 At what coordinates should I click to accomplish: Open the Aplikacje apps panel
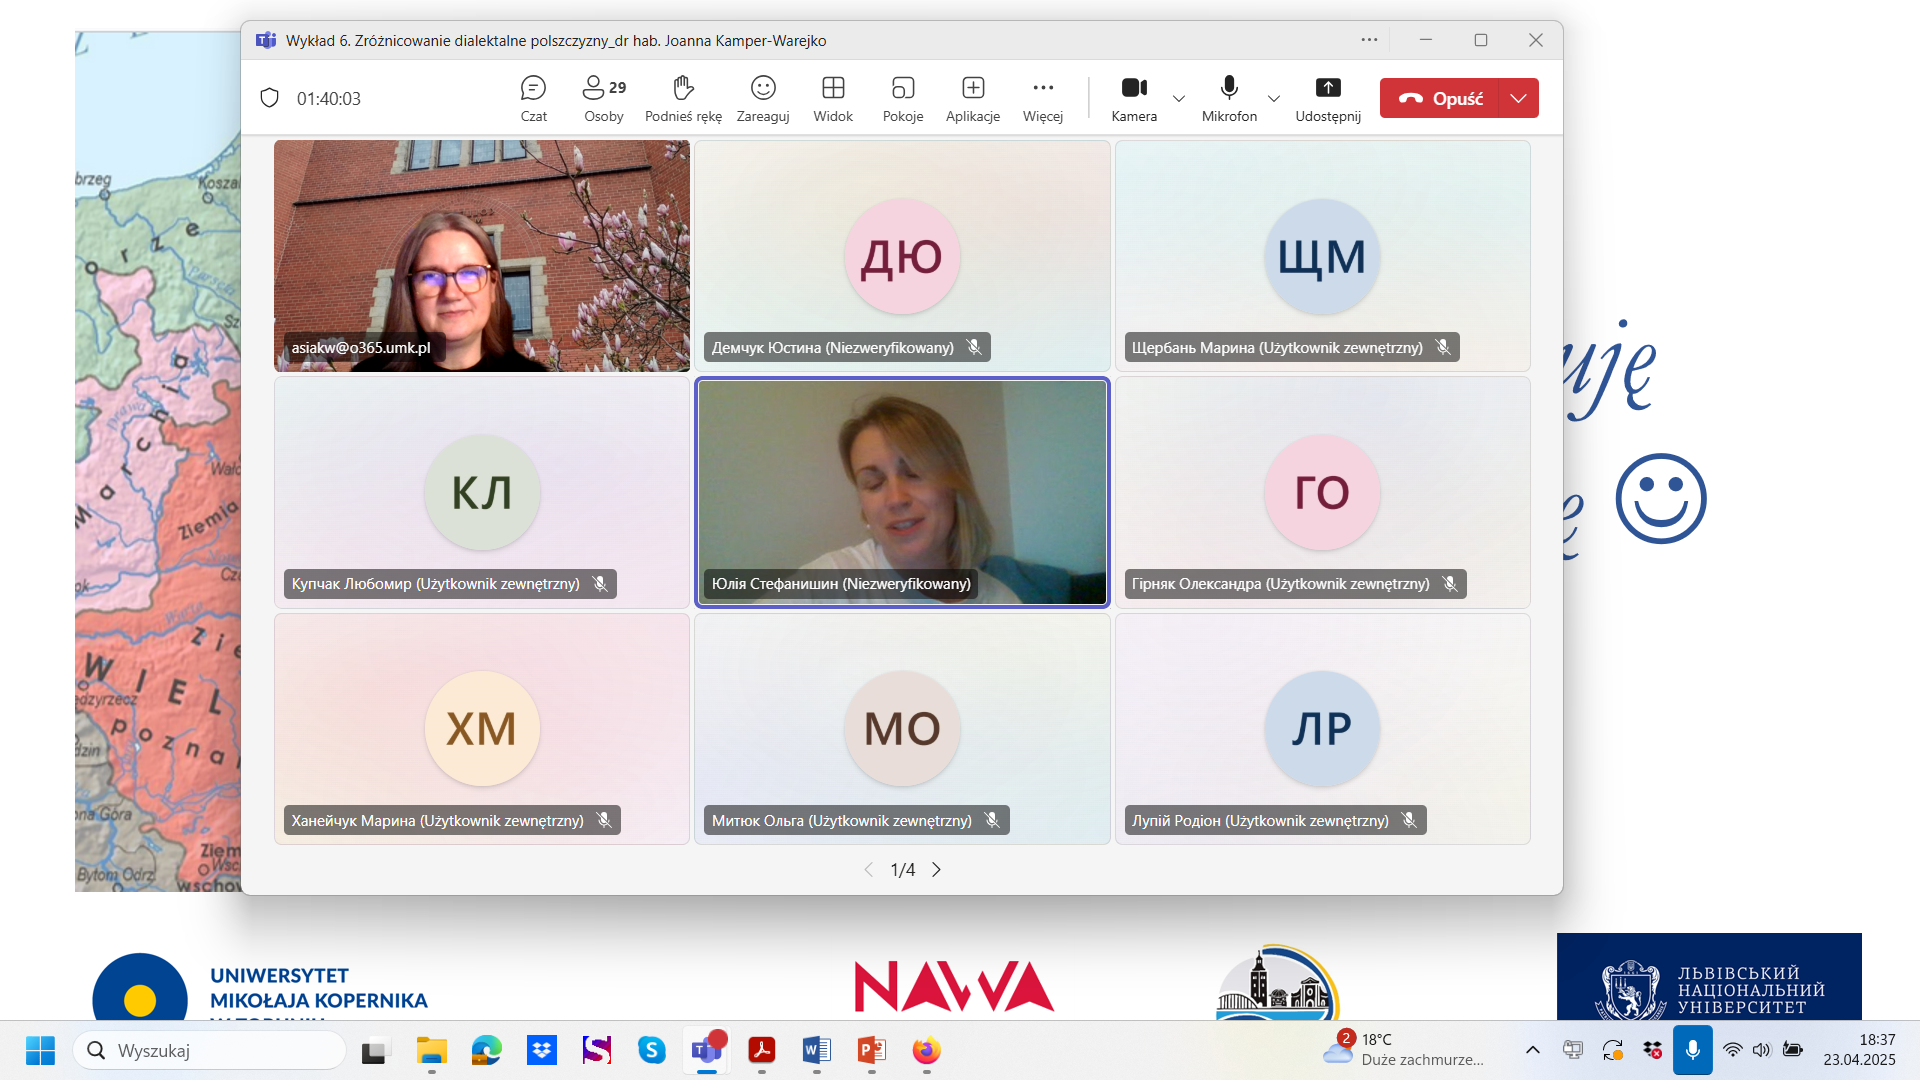click(973, 98)
